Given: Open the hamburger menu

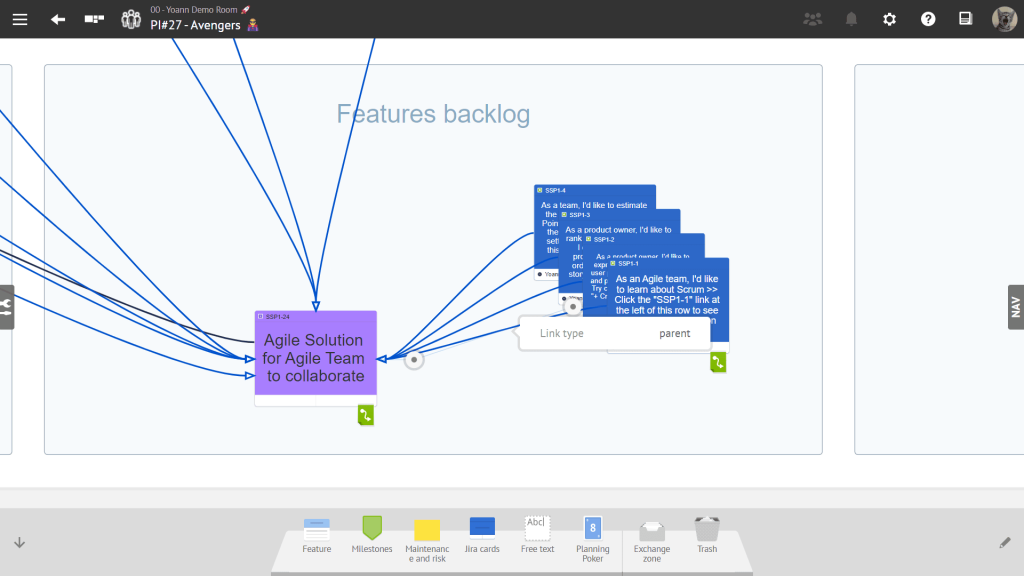Looking at the screenshot, I should point(20,18).
